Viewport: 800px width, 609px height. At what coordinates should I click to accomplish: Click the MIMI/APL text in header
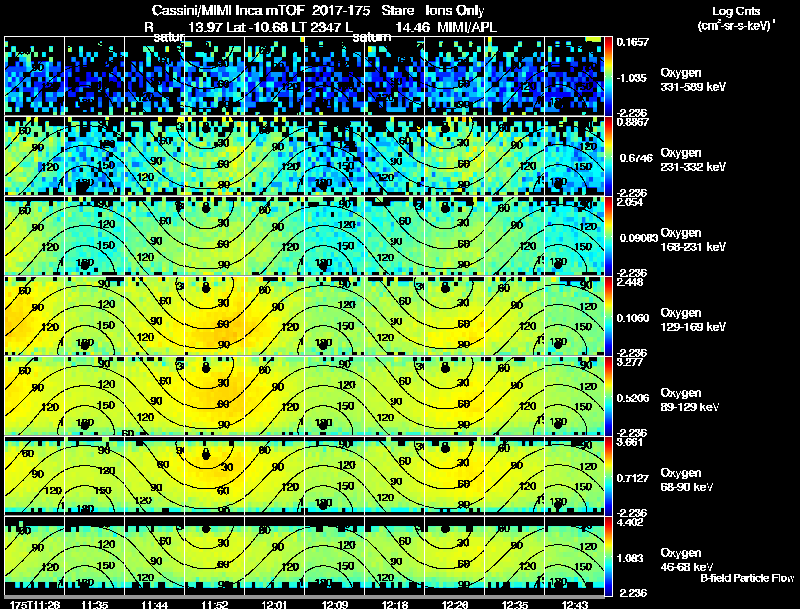point(467,28)
